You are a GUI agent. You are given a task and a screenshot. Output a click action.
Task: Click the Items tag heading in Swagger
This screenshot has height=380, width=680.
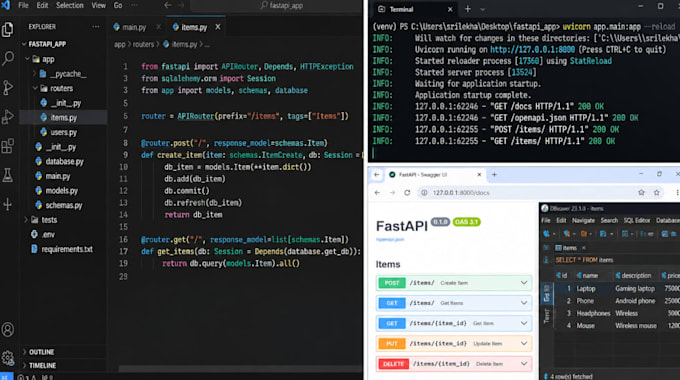coord(388,264)
